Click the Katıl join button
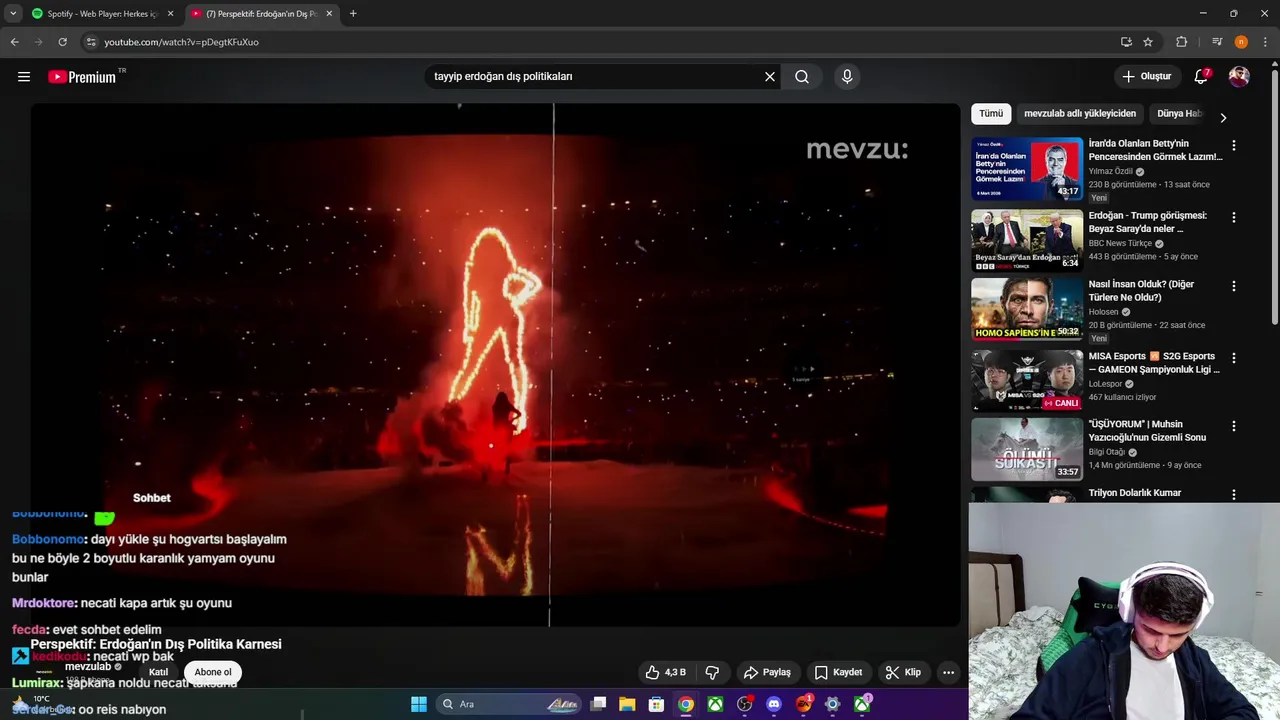Viewport: 1280px width, 720px height. 158,672
